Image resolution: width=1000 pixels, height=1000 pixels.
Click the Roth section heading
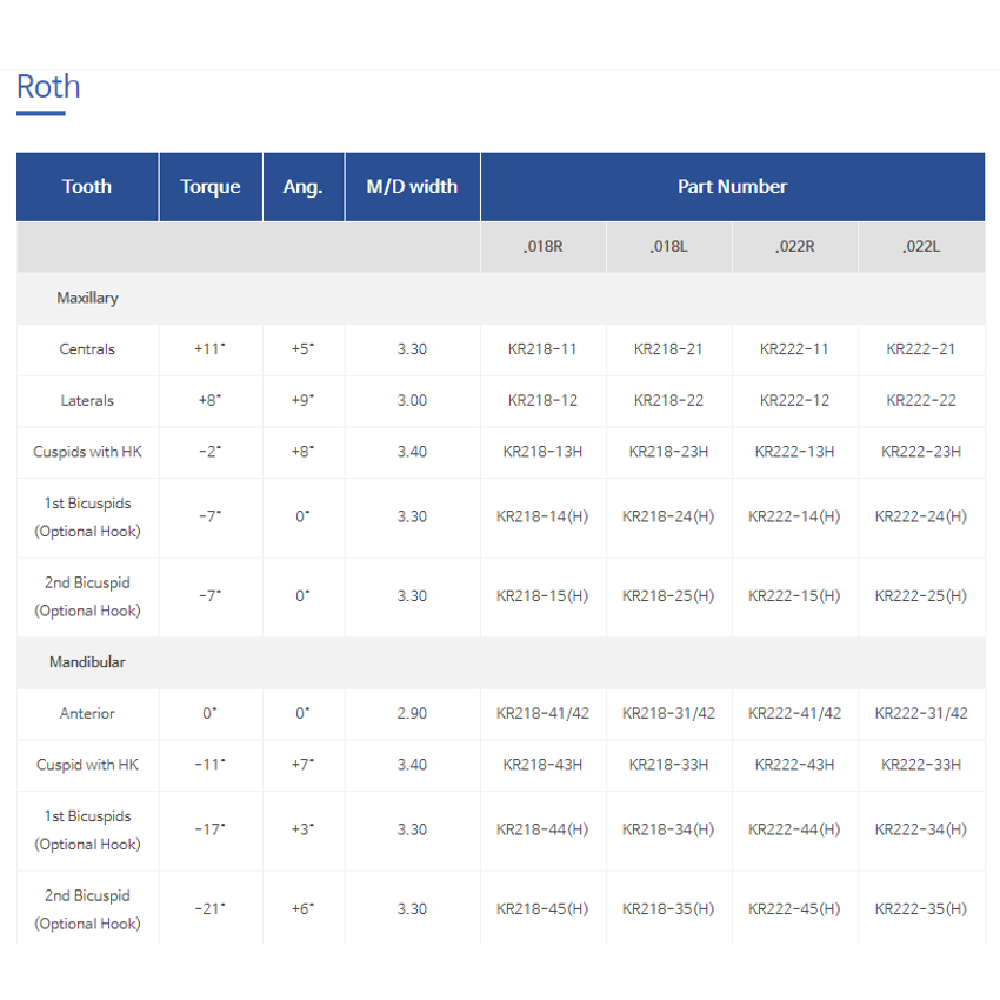[x=48, y=87]
